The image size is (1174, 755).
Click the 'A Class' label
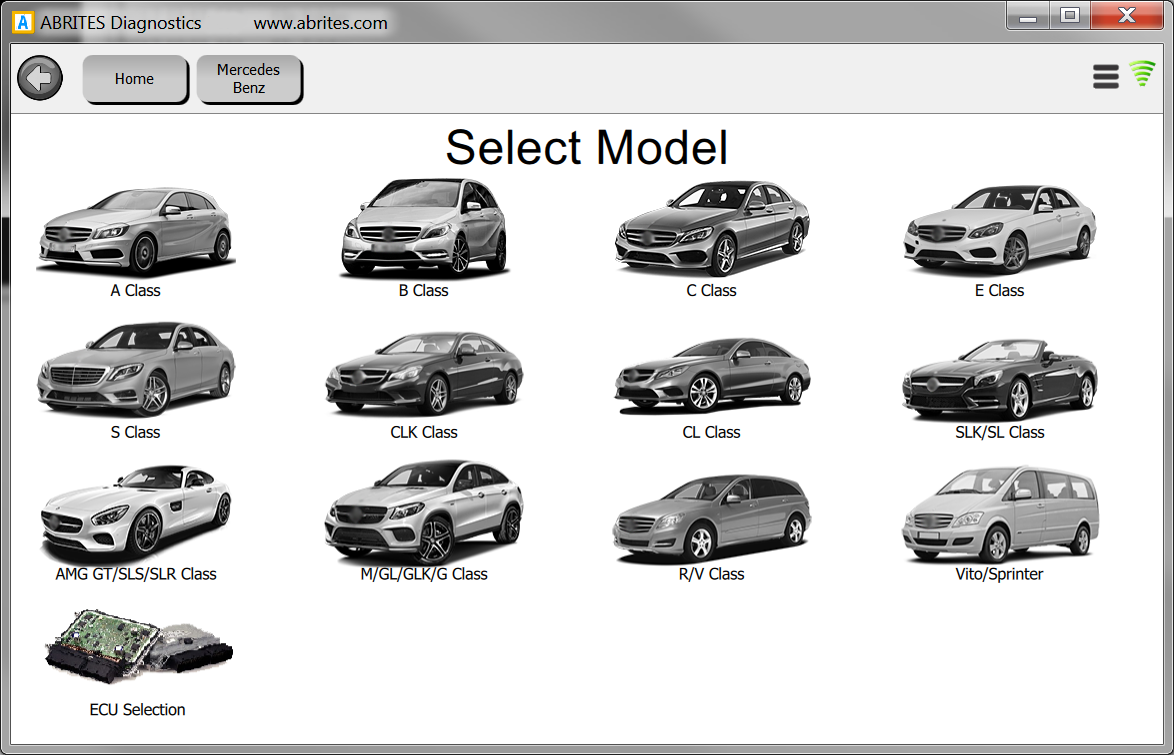click(x=136, y=291)
